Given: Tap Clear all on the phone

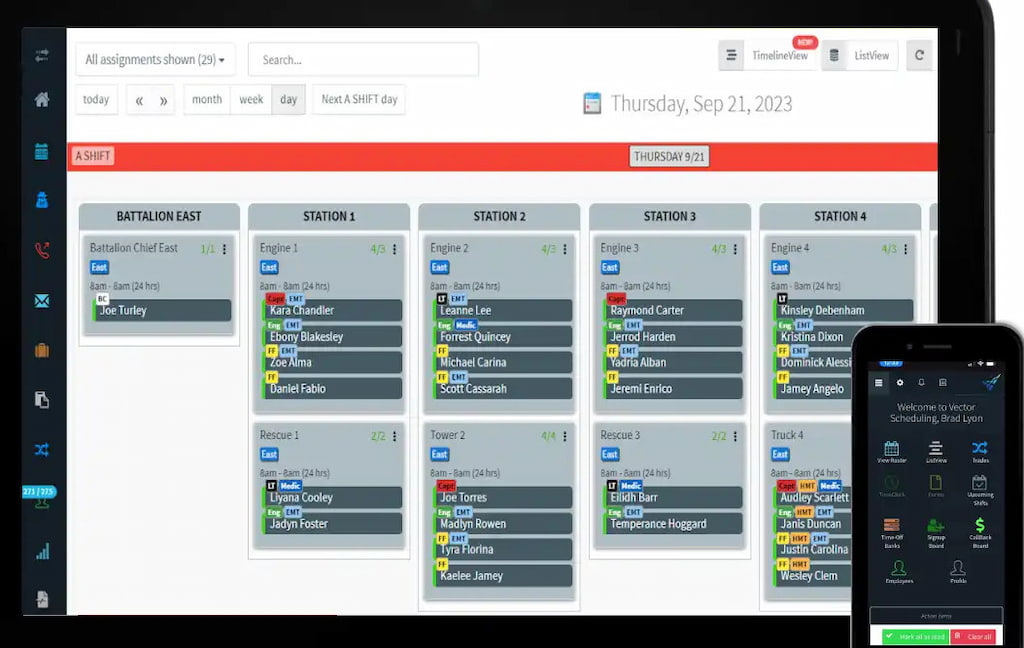Looking at the screenshot, I should [x=974, y=636].
